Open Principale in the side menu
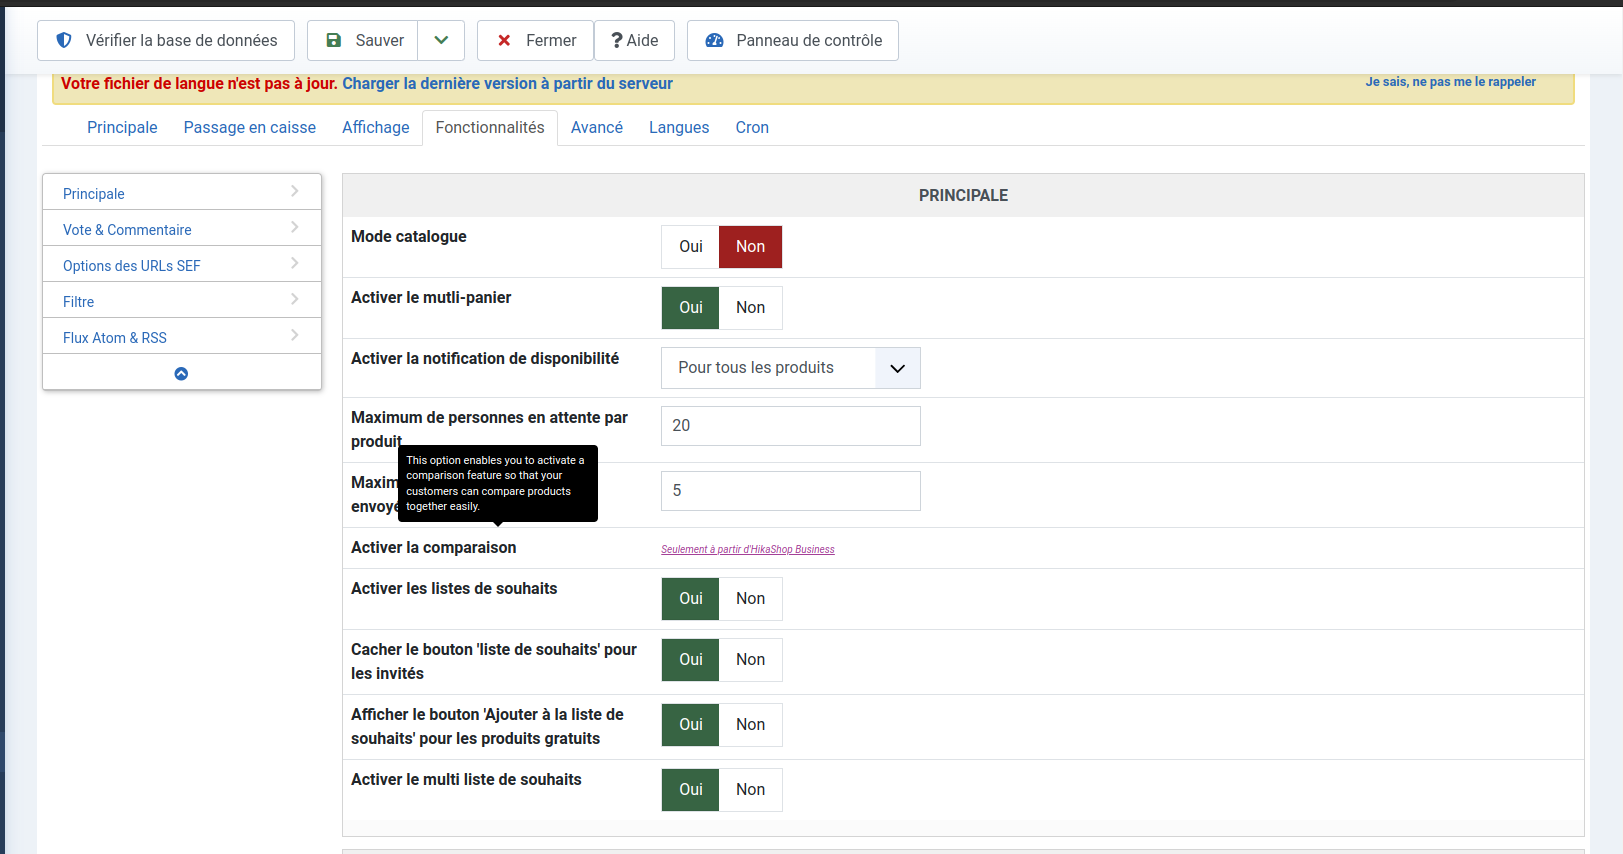This screenshot has width=1623, height=854. 94,194
